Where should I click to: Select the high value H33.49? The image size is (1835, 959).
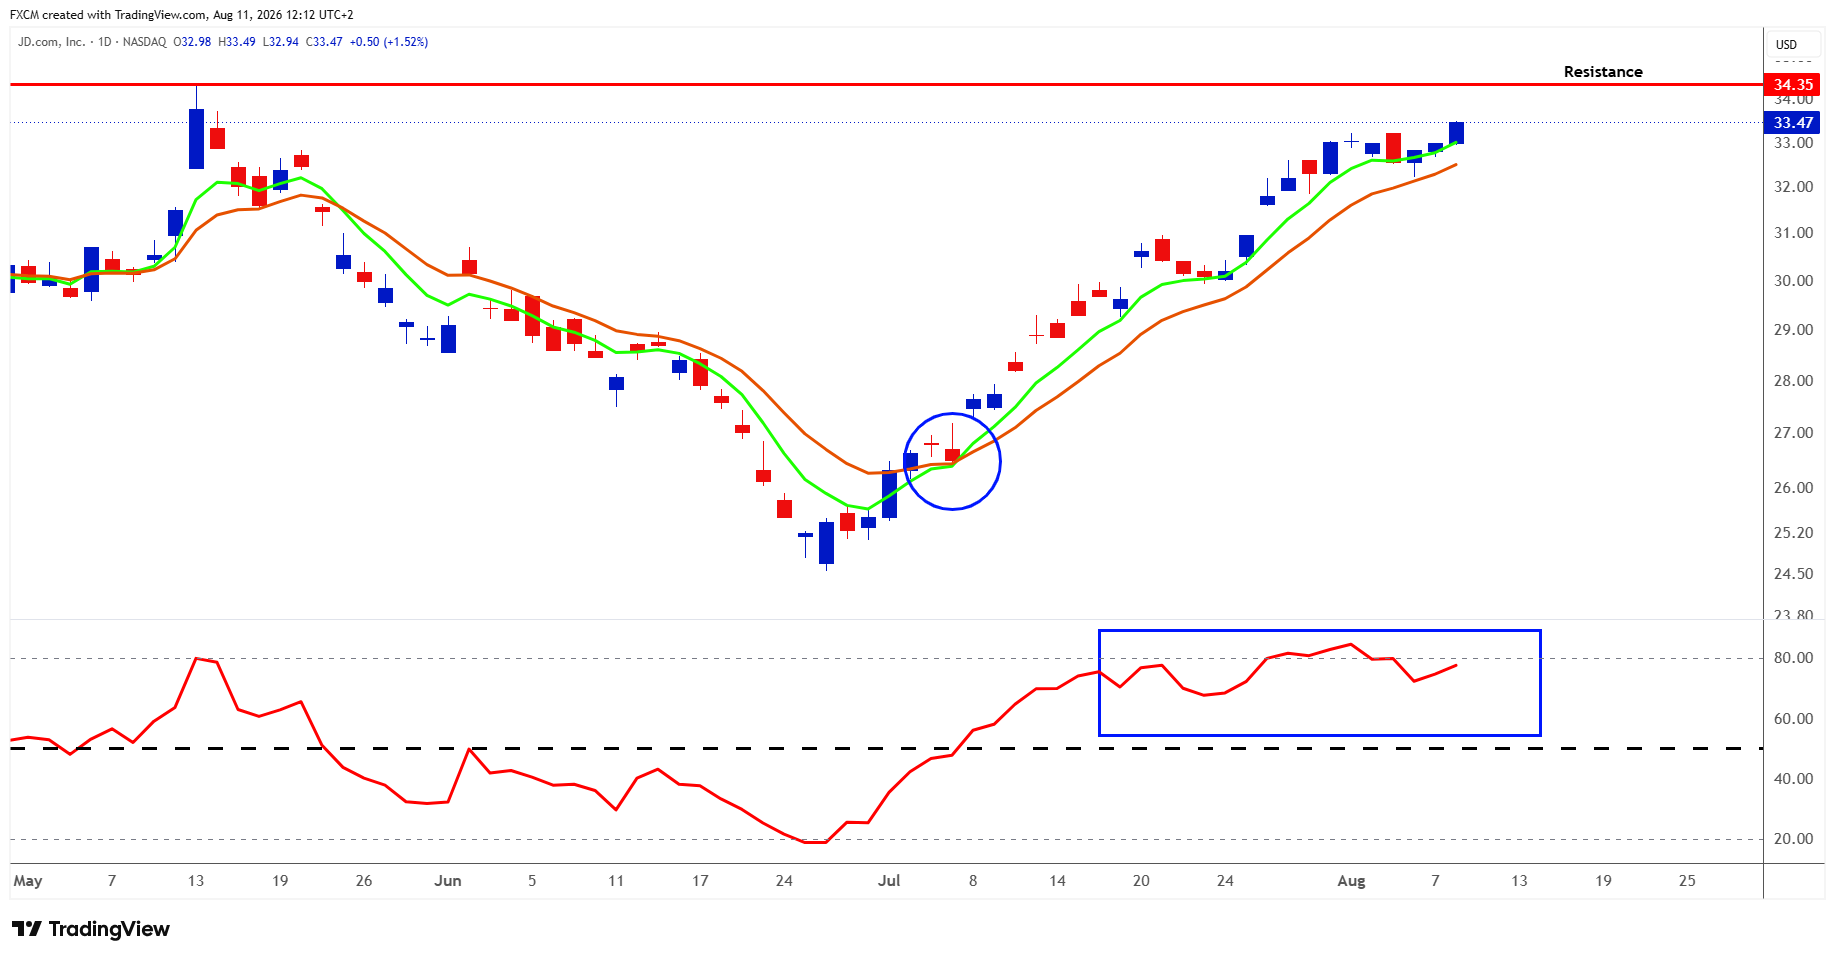click(x=237, y=42)
